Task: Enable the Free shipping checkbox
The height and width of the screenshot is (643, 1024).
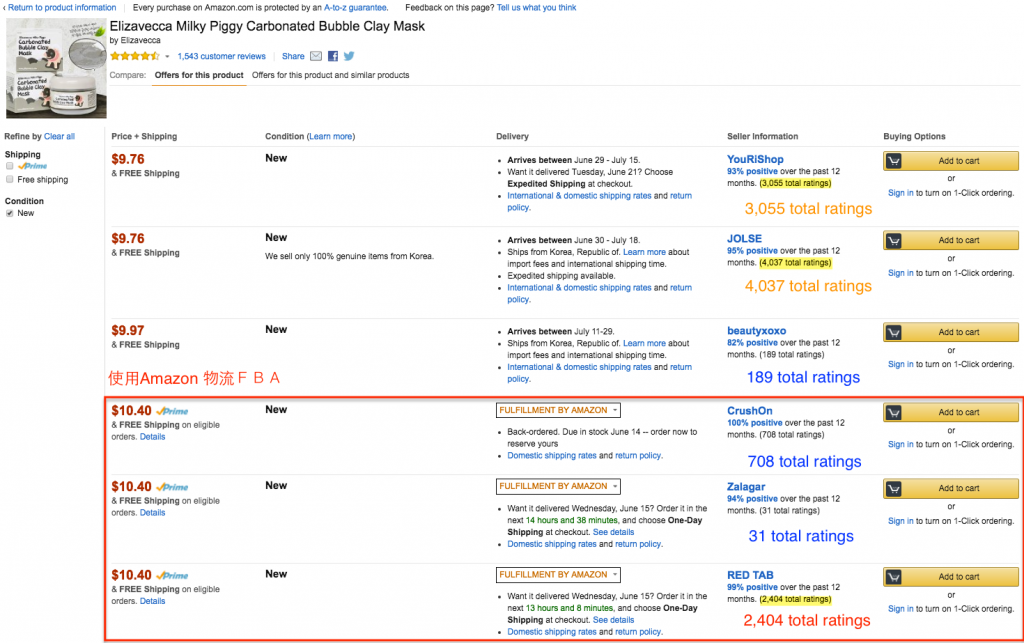Action: (10, 180)
